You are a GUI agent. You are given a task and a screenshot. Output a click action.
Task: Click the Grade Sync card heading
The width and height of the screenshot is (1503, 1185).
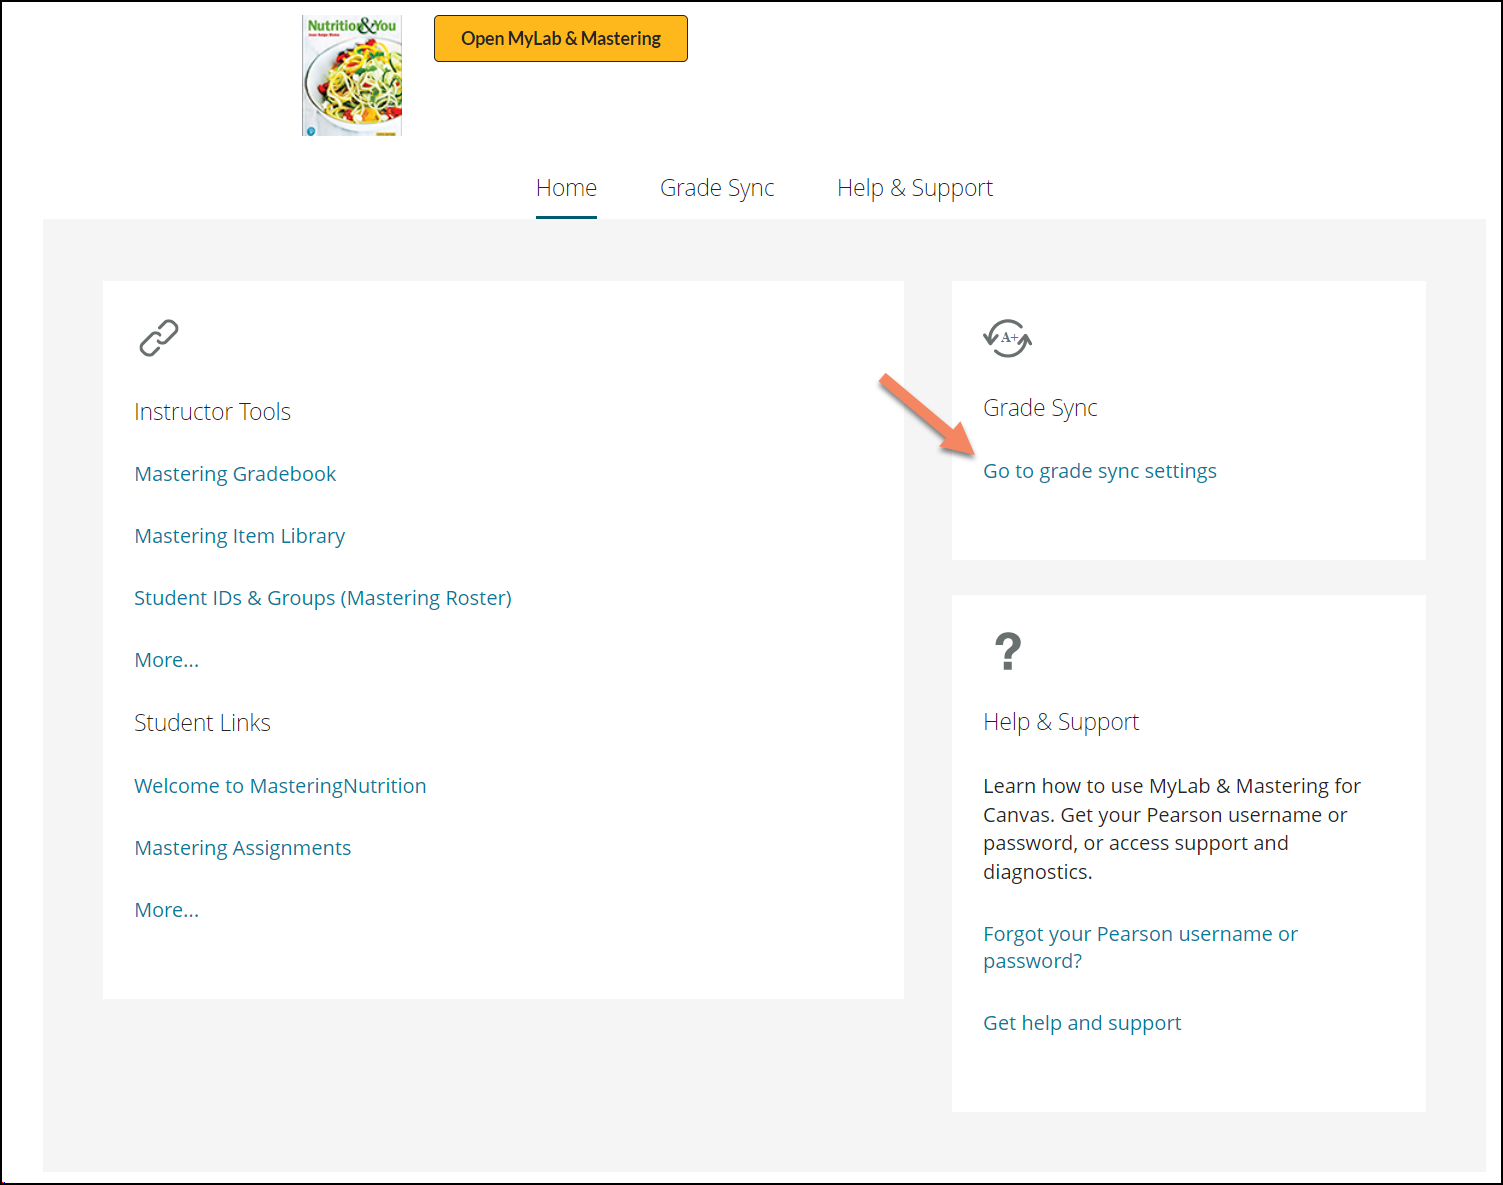1040,408
